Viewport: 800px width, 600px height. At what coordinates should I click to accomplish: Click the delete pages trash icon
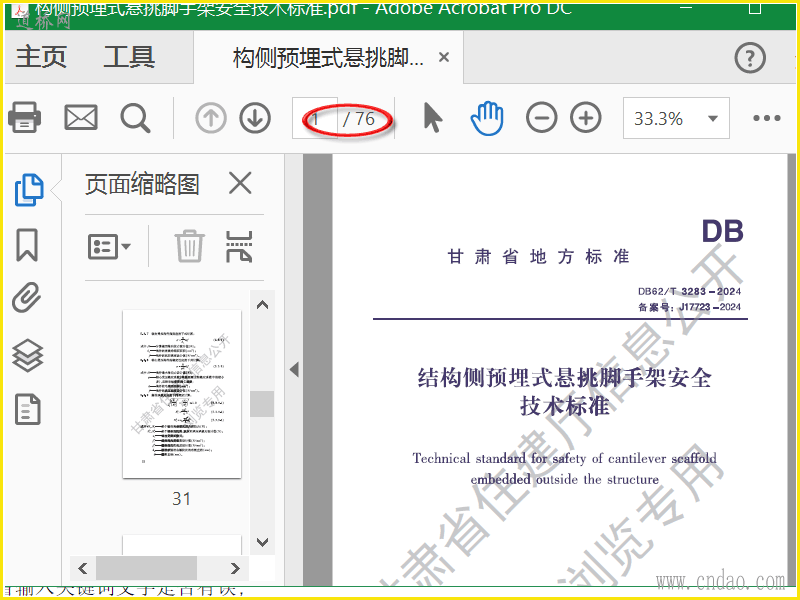coord(190,246)
